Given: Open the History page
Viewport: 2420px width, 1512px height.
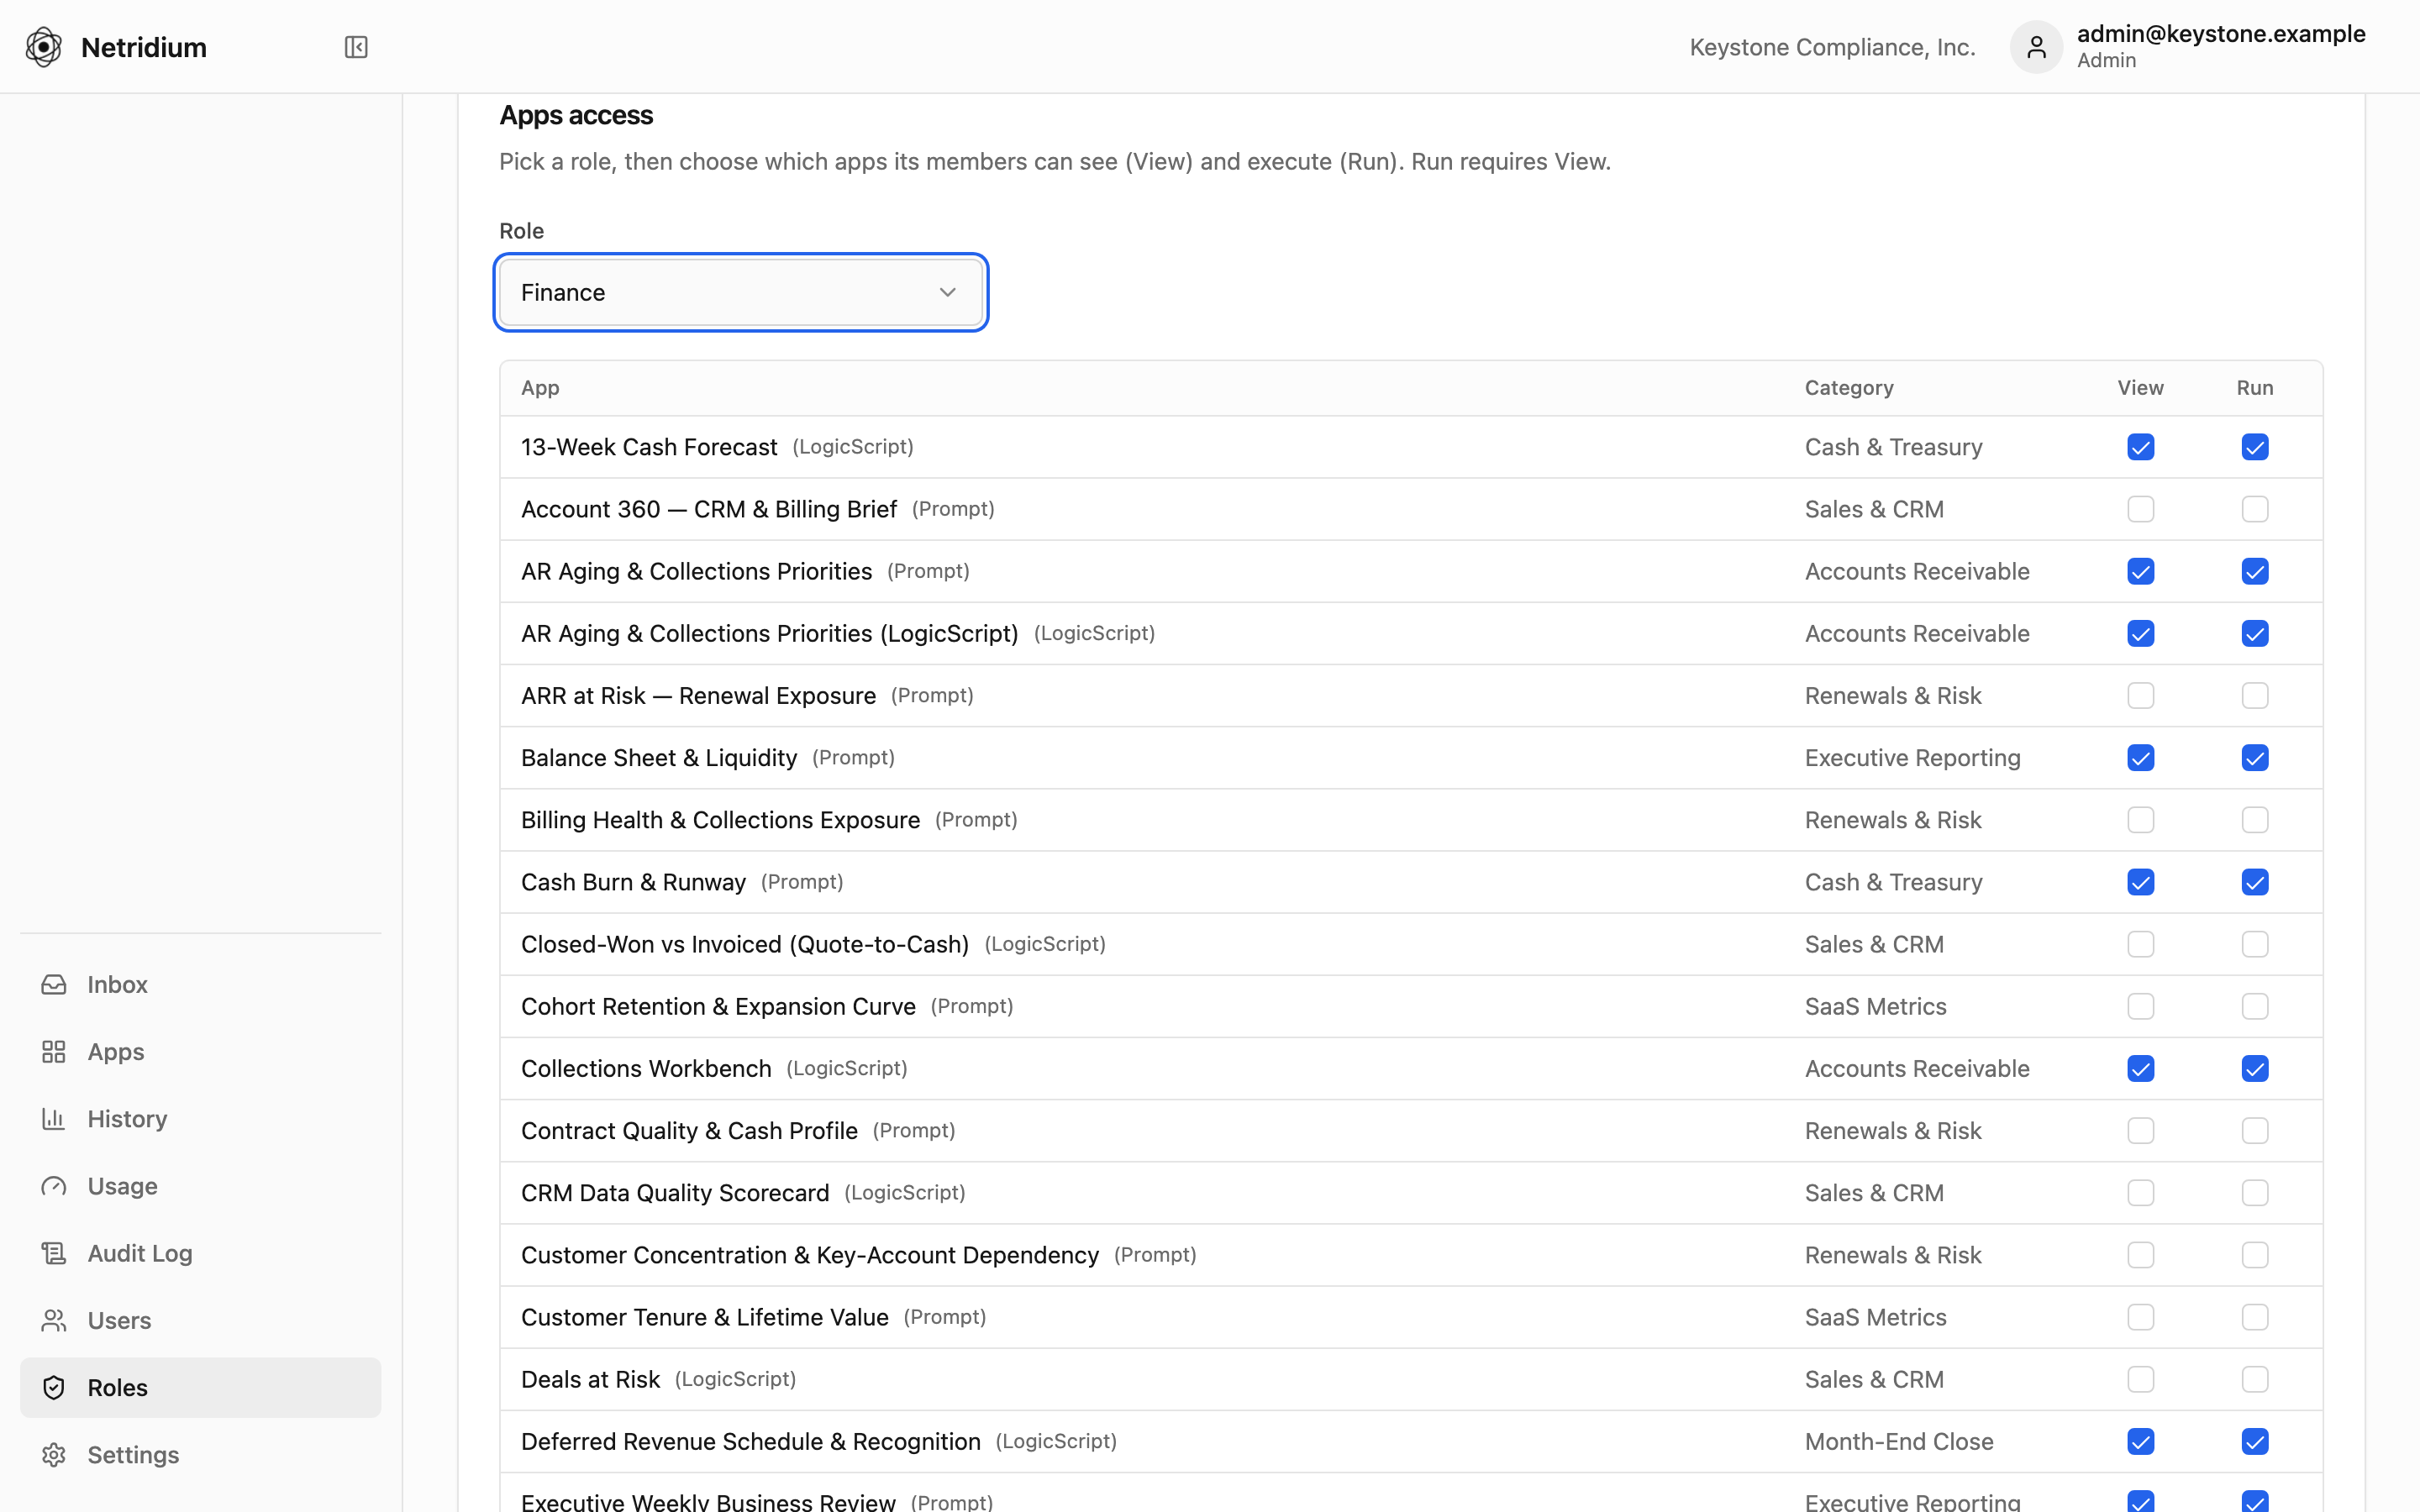Looking at the screenshot, I should [x=200, y=1119].
